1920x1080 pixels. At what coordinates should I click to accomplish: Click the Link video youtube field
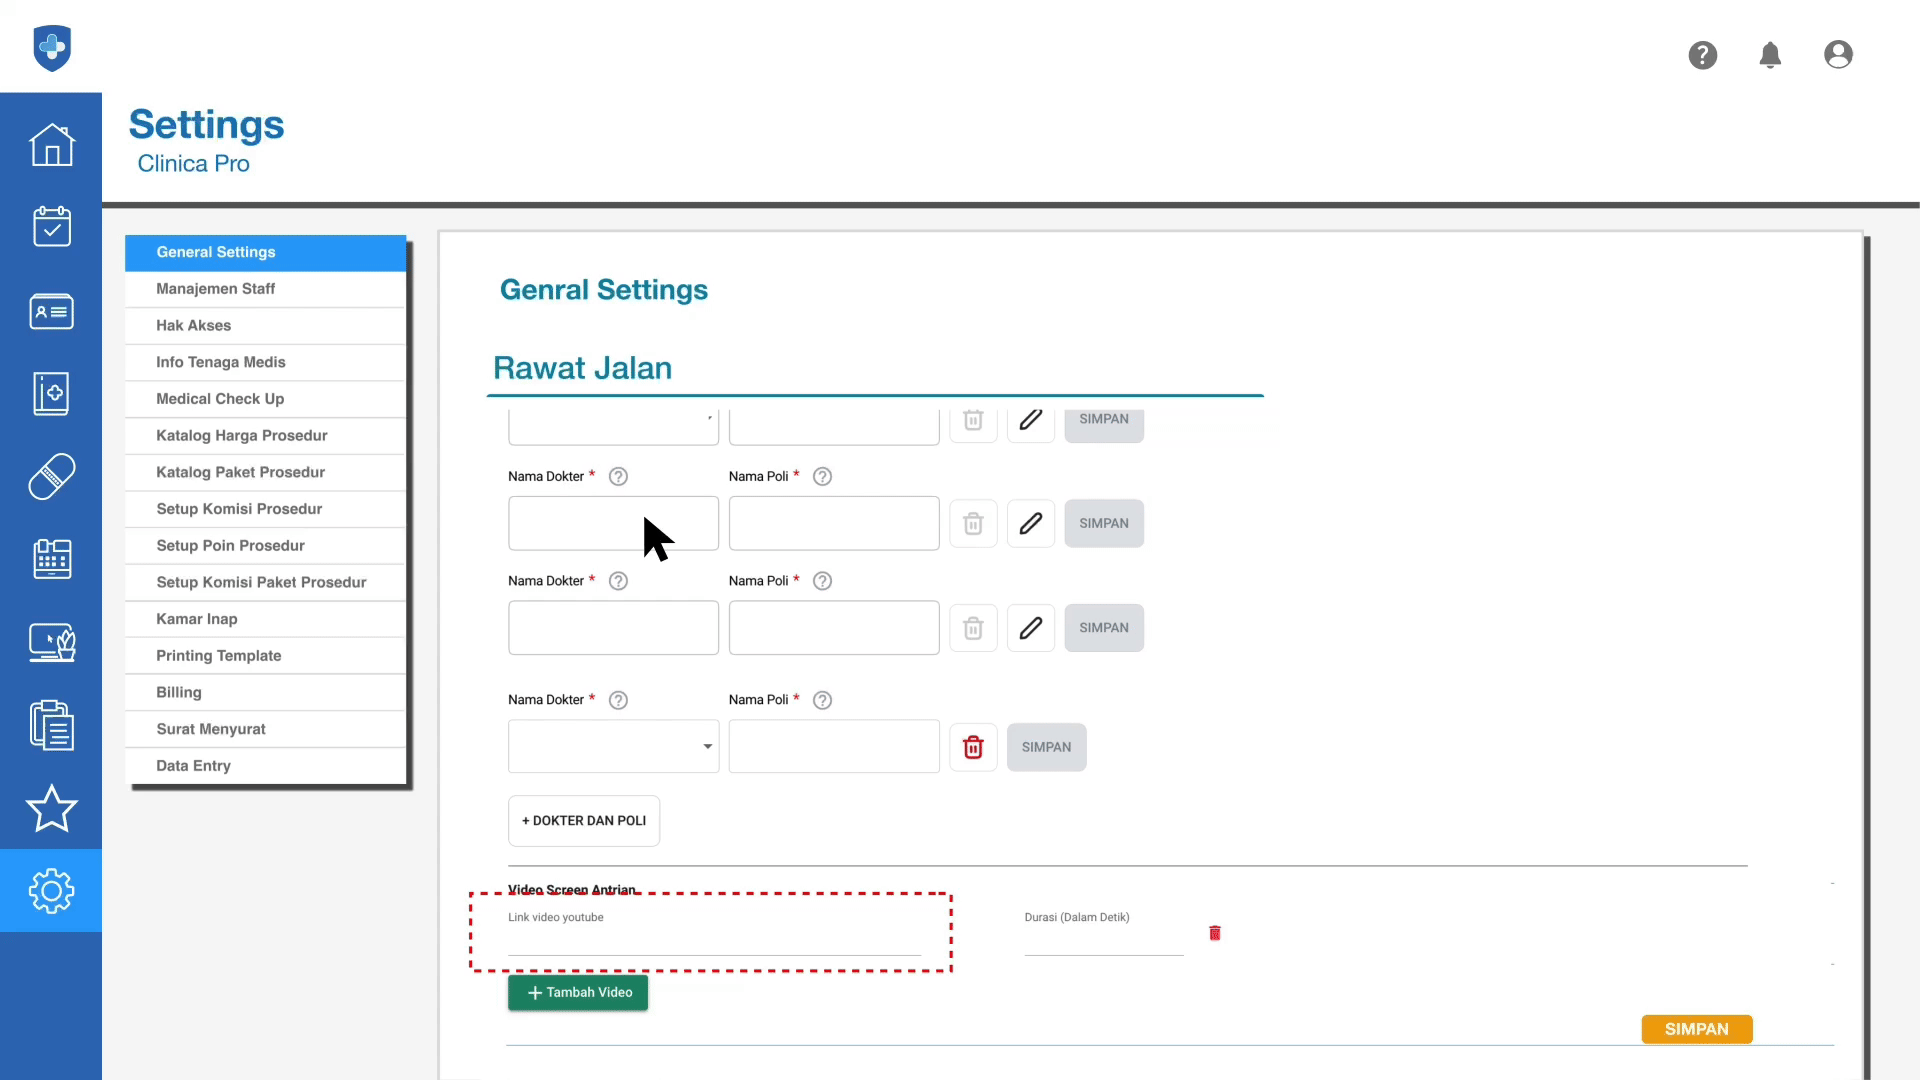click(x=713, y=942)
